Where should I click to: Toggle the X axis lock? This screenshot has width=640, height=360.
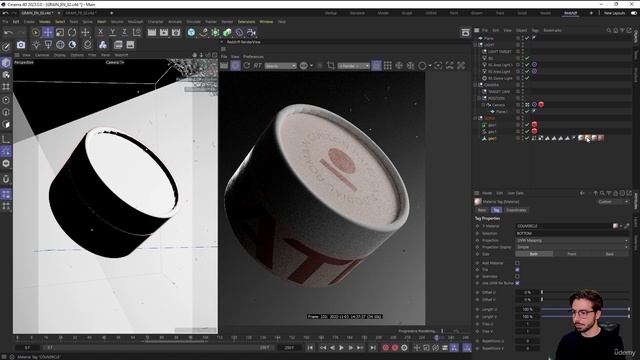(x=100, y=32)
